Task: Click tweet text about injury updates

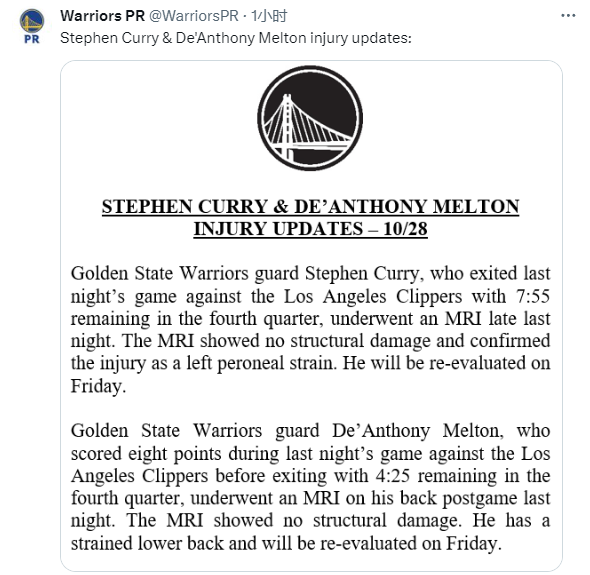Action: [236, 38]
